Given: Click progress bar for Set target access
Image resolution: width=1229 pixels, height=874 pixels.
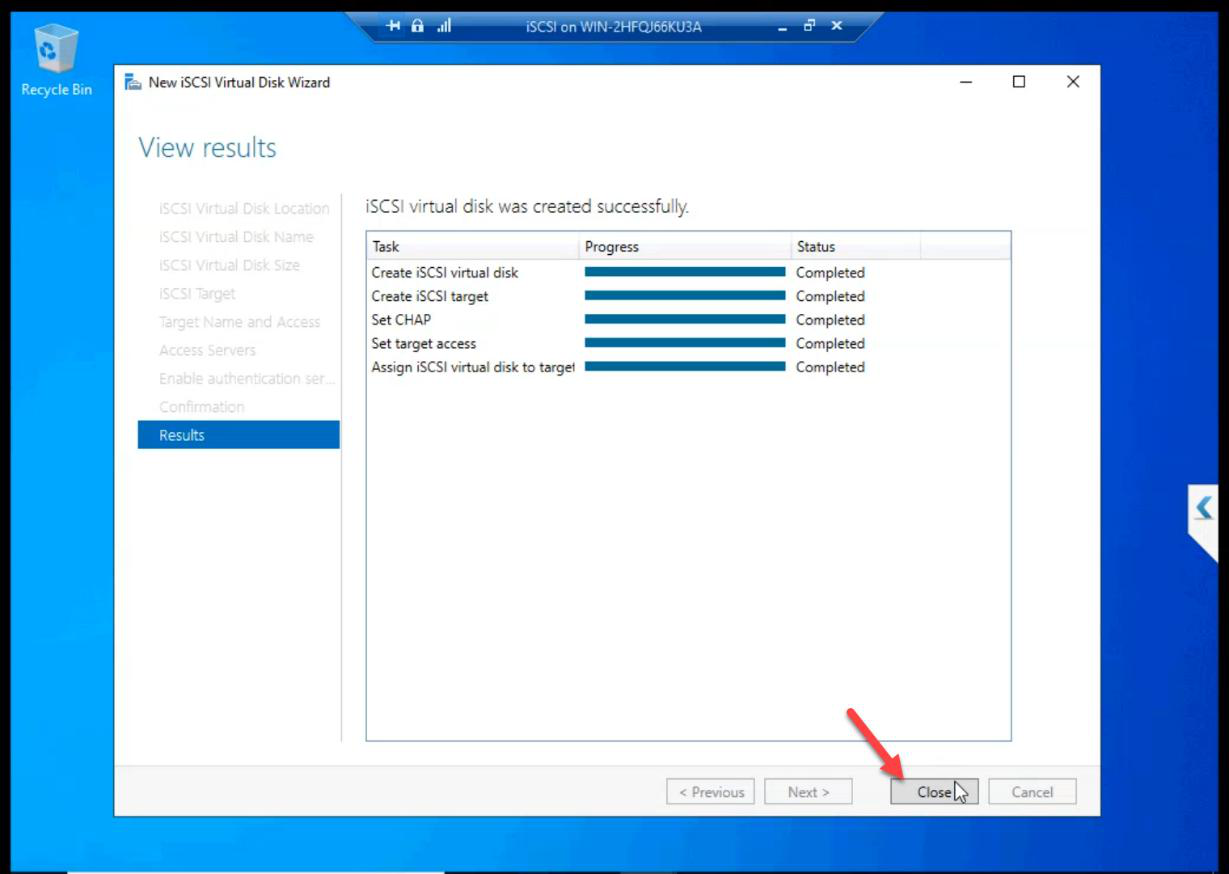Looking at the screenshot, I should (x=685, y=342).
